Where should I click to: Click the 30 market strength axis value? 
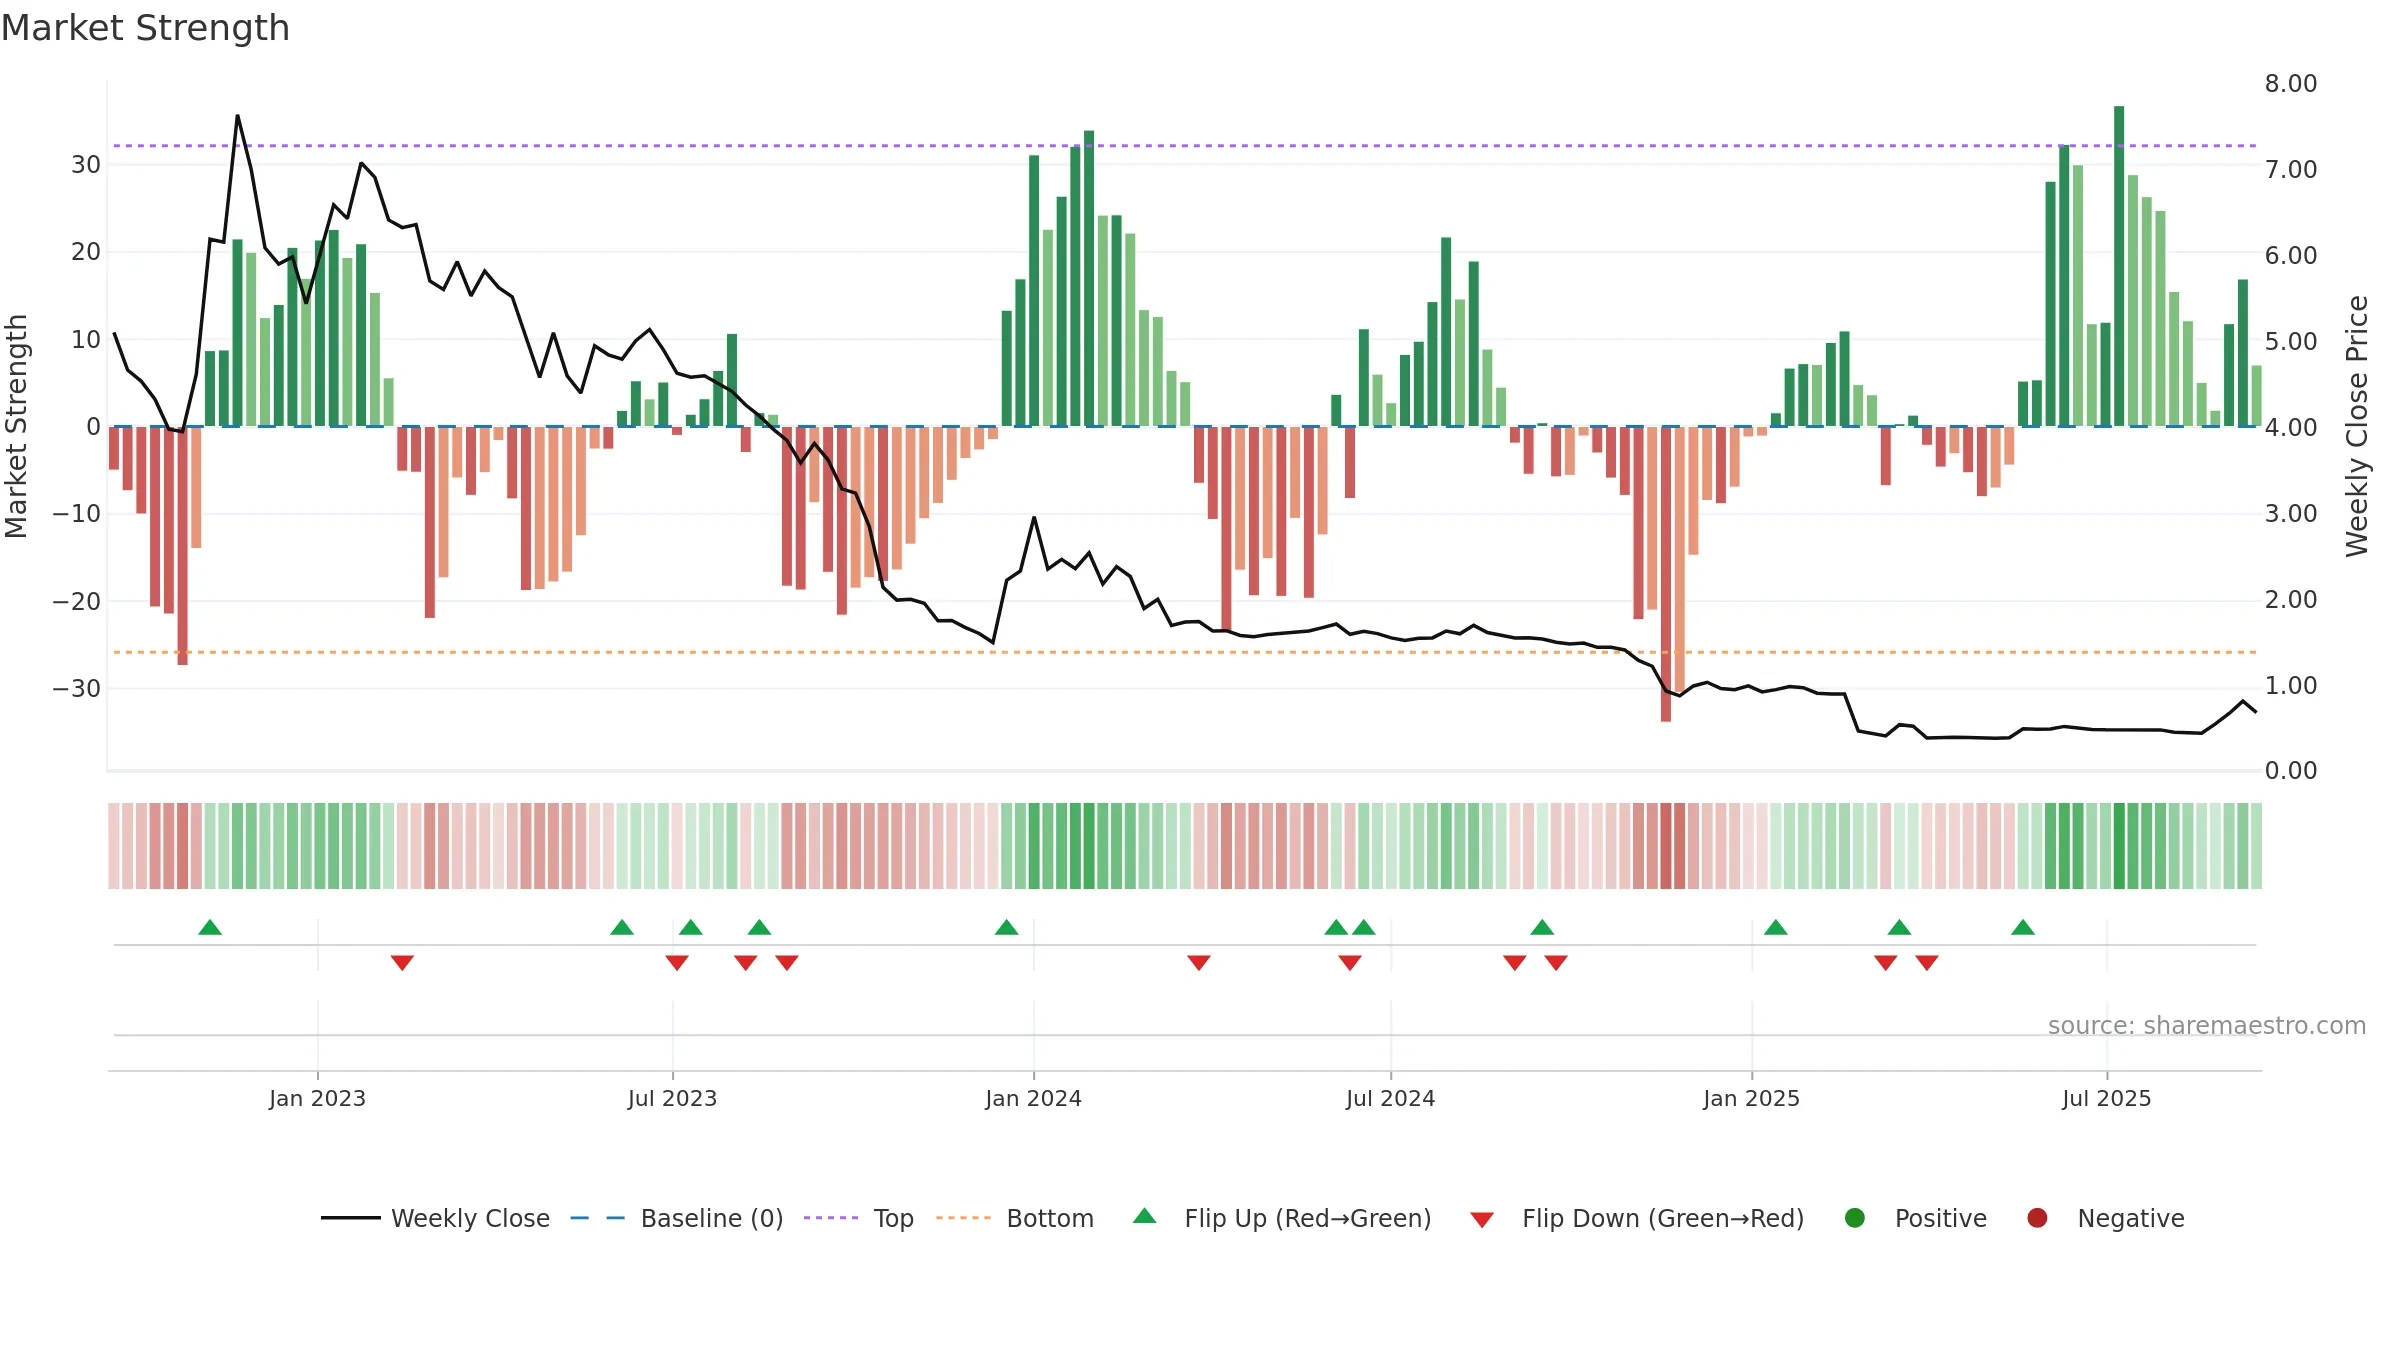(86, 164)
